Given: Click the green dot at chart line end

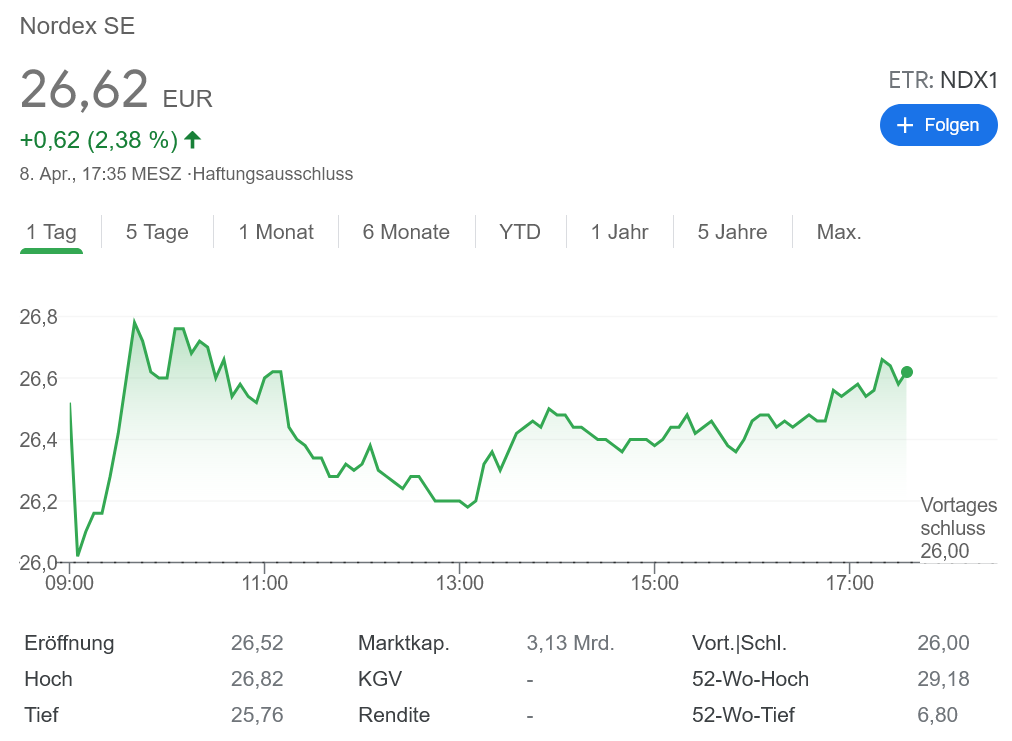Looking at the screenshot, I should coord(906,372).
